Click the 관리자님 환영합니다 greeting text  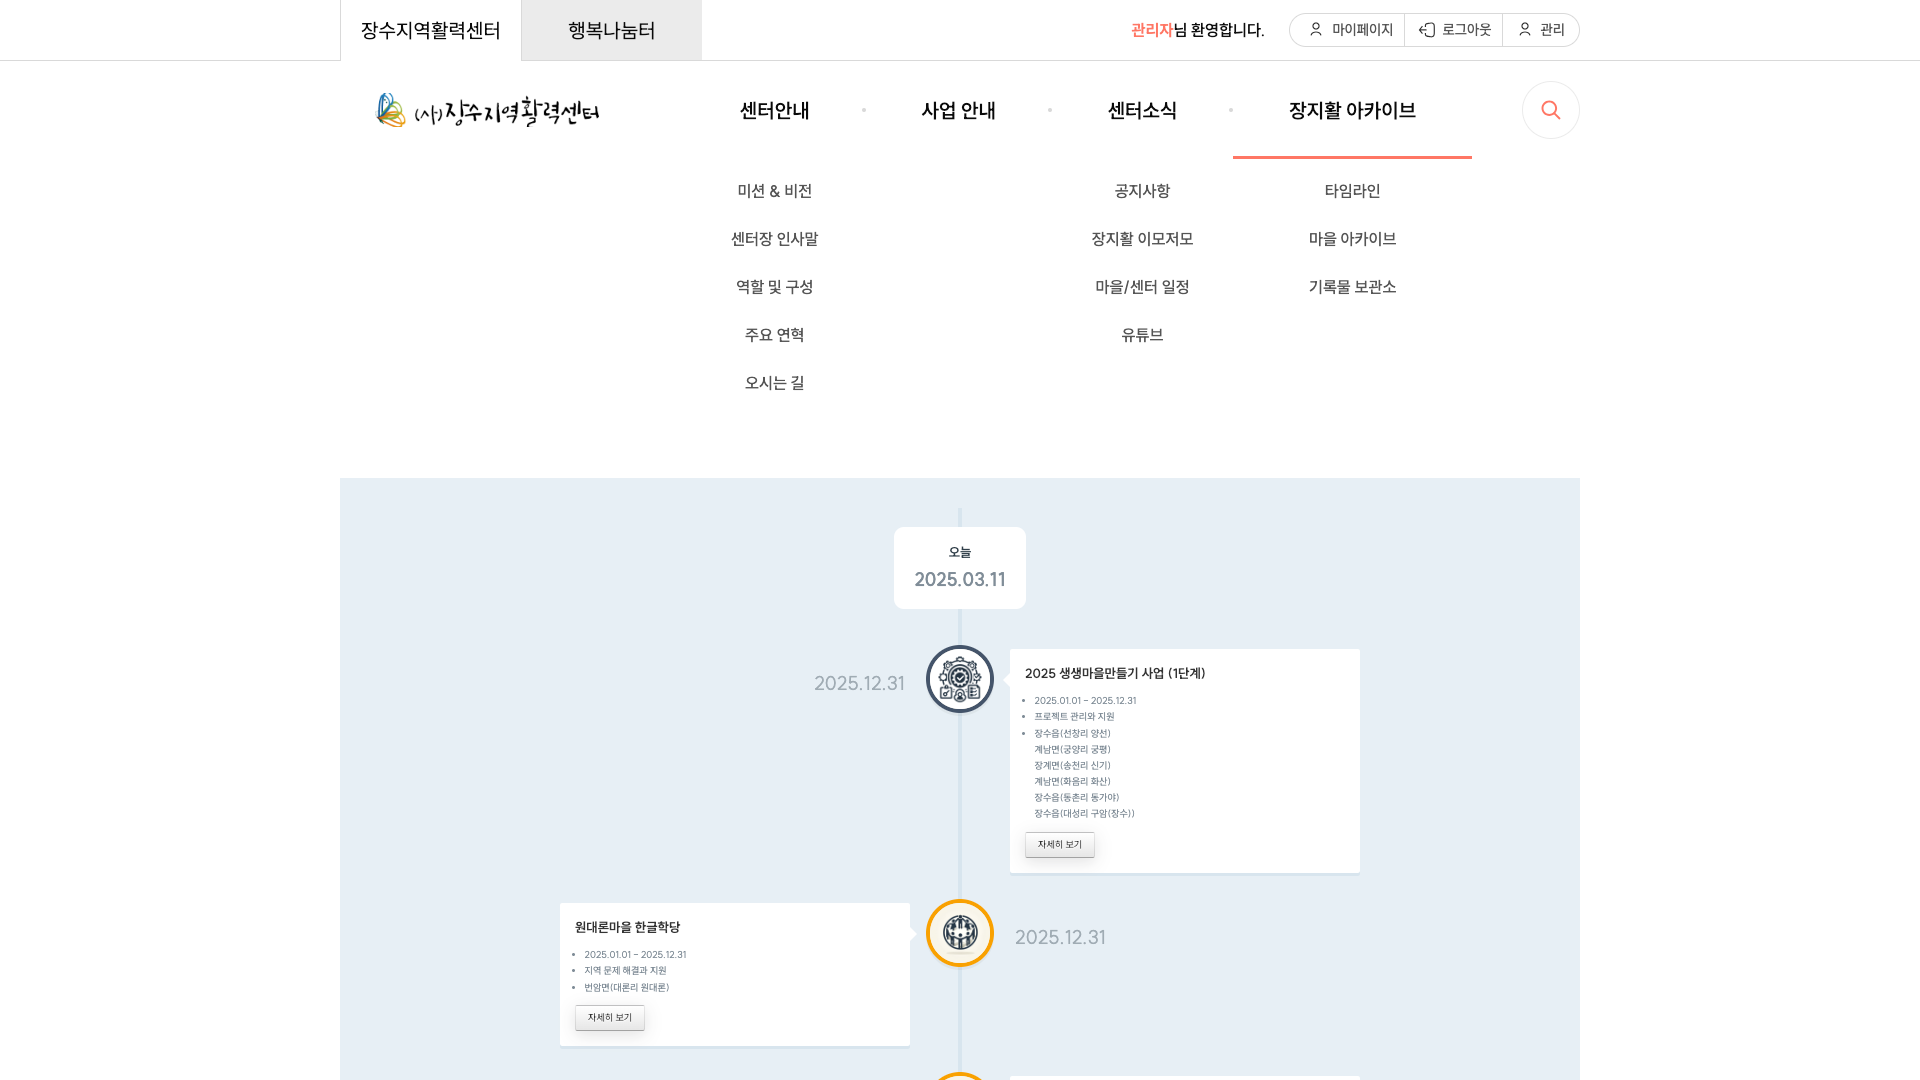click(1197, 30)
